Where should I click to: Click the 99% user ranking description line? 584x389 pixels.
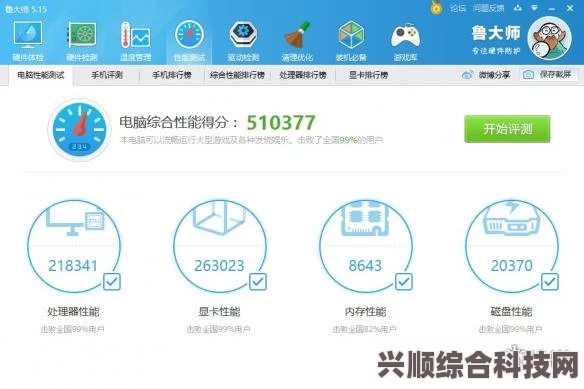(251, 140)
